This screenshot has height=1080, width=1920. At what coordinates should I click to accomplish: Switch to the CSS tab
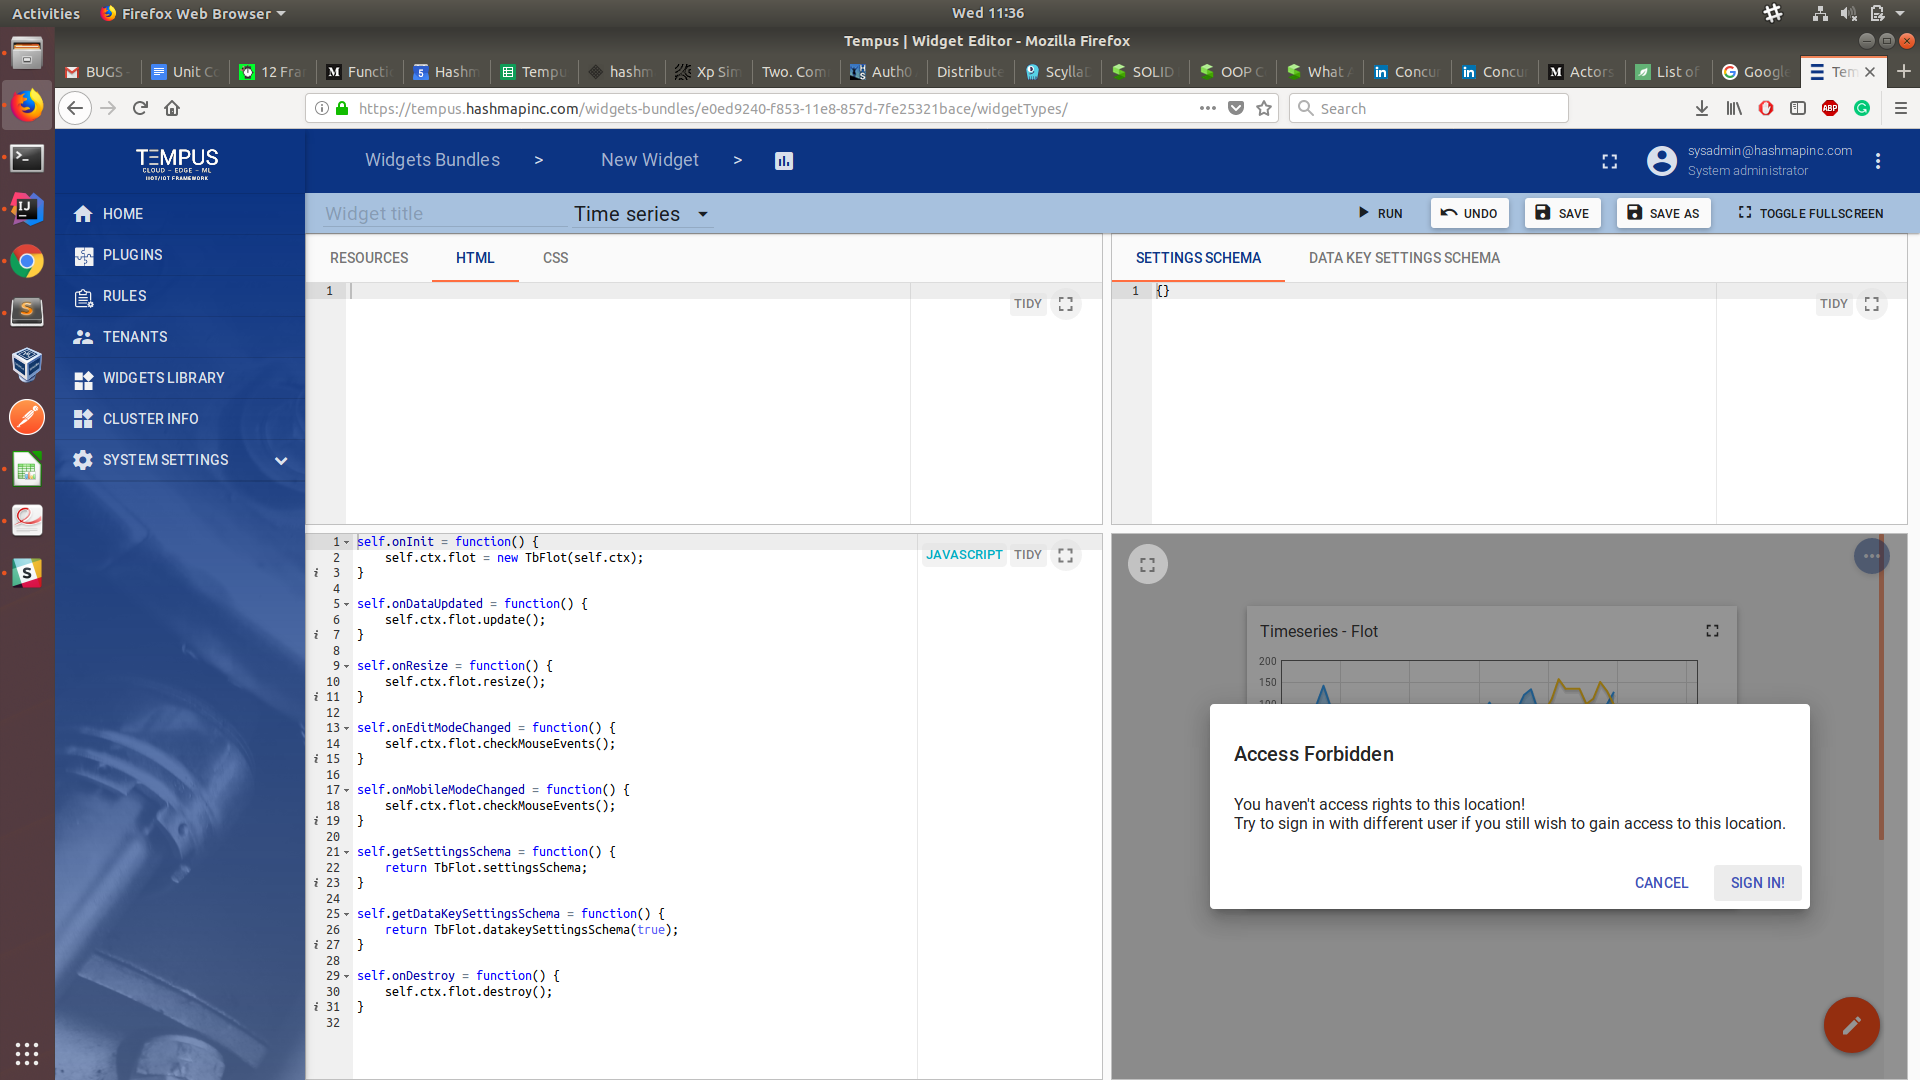click(555, 258)
